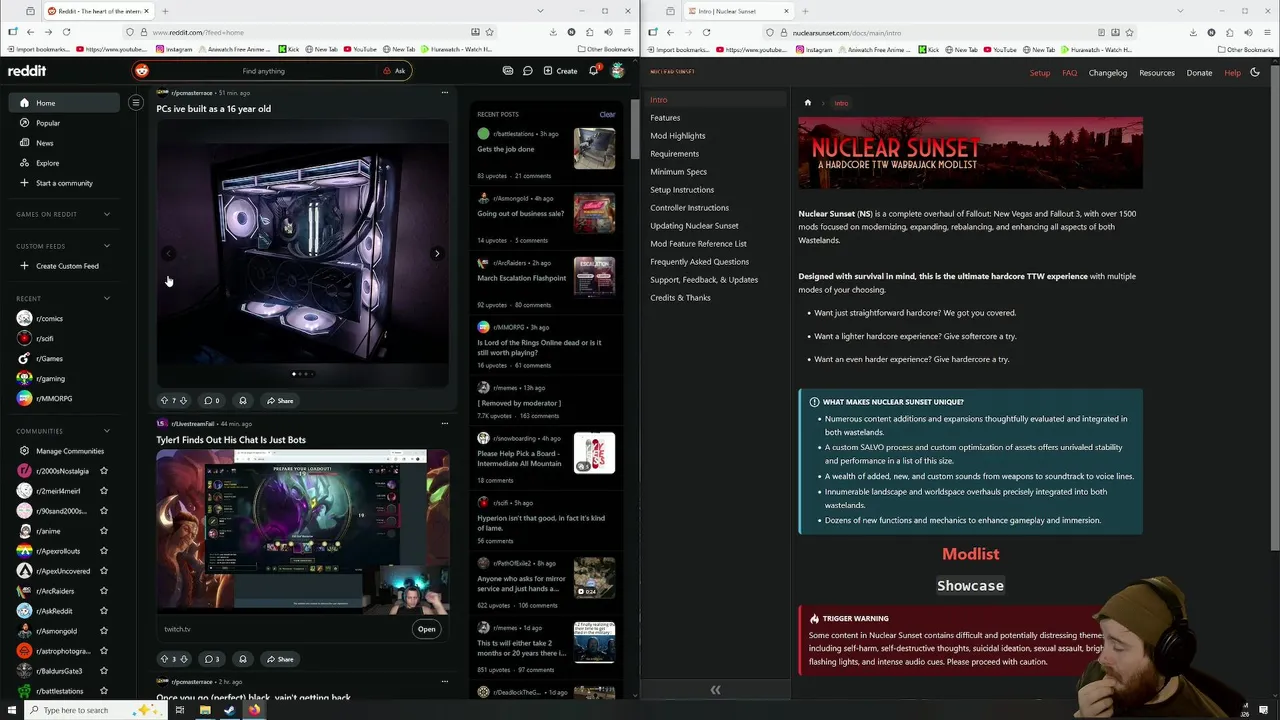Open Tyler1 stream thumbnail image
This screenshot has width=1280, height=720.
302,531
